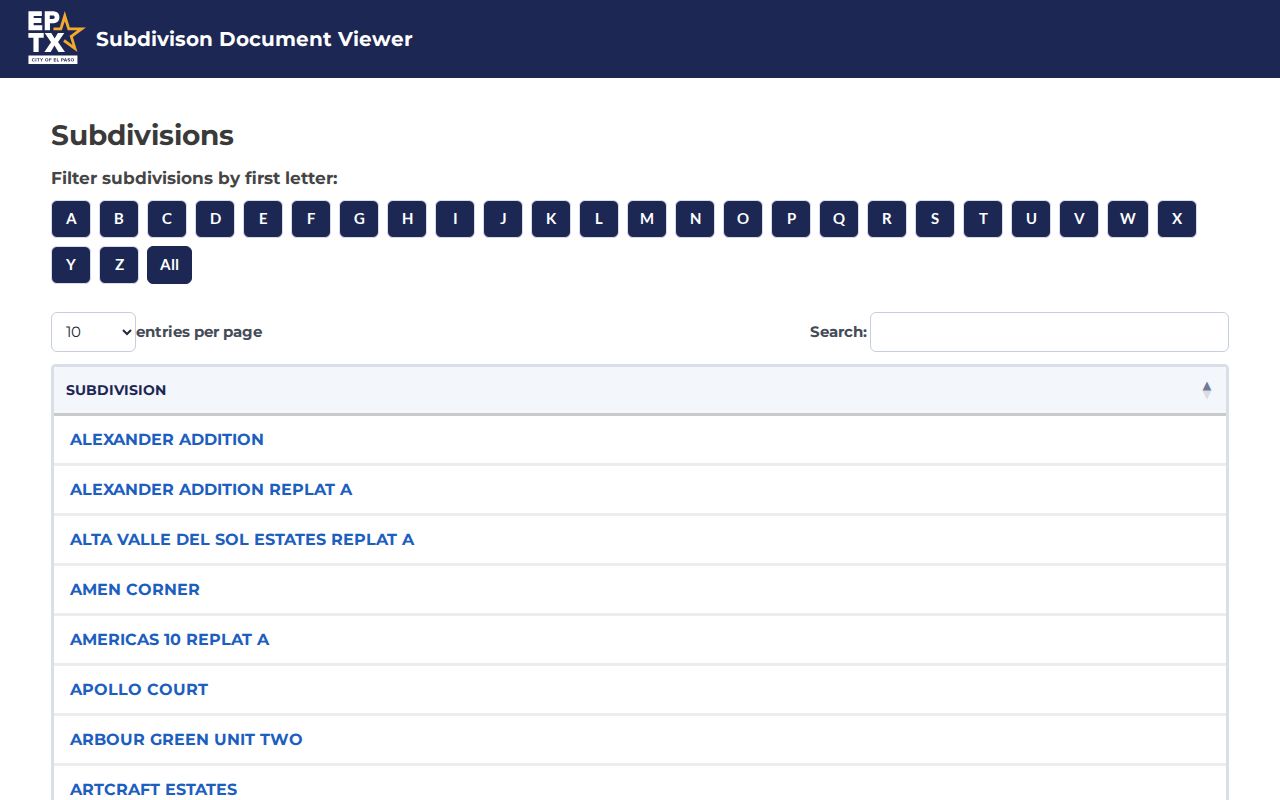Open the ALEXANDER ADDITION subdivision link

pyautogui.click(x=167, y=439)
